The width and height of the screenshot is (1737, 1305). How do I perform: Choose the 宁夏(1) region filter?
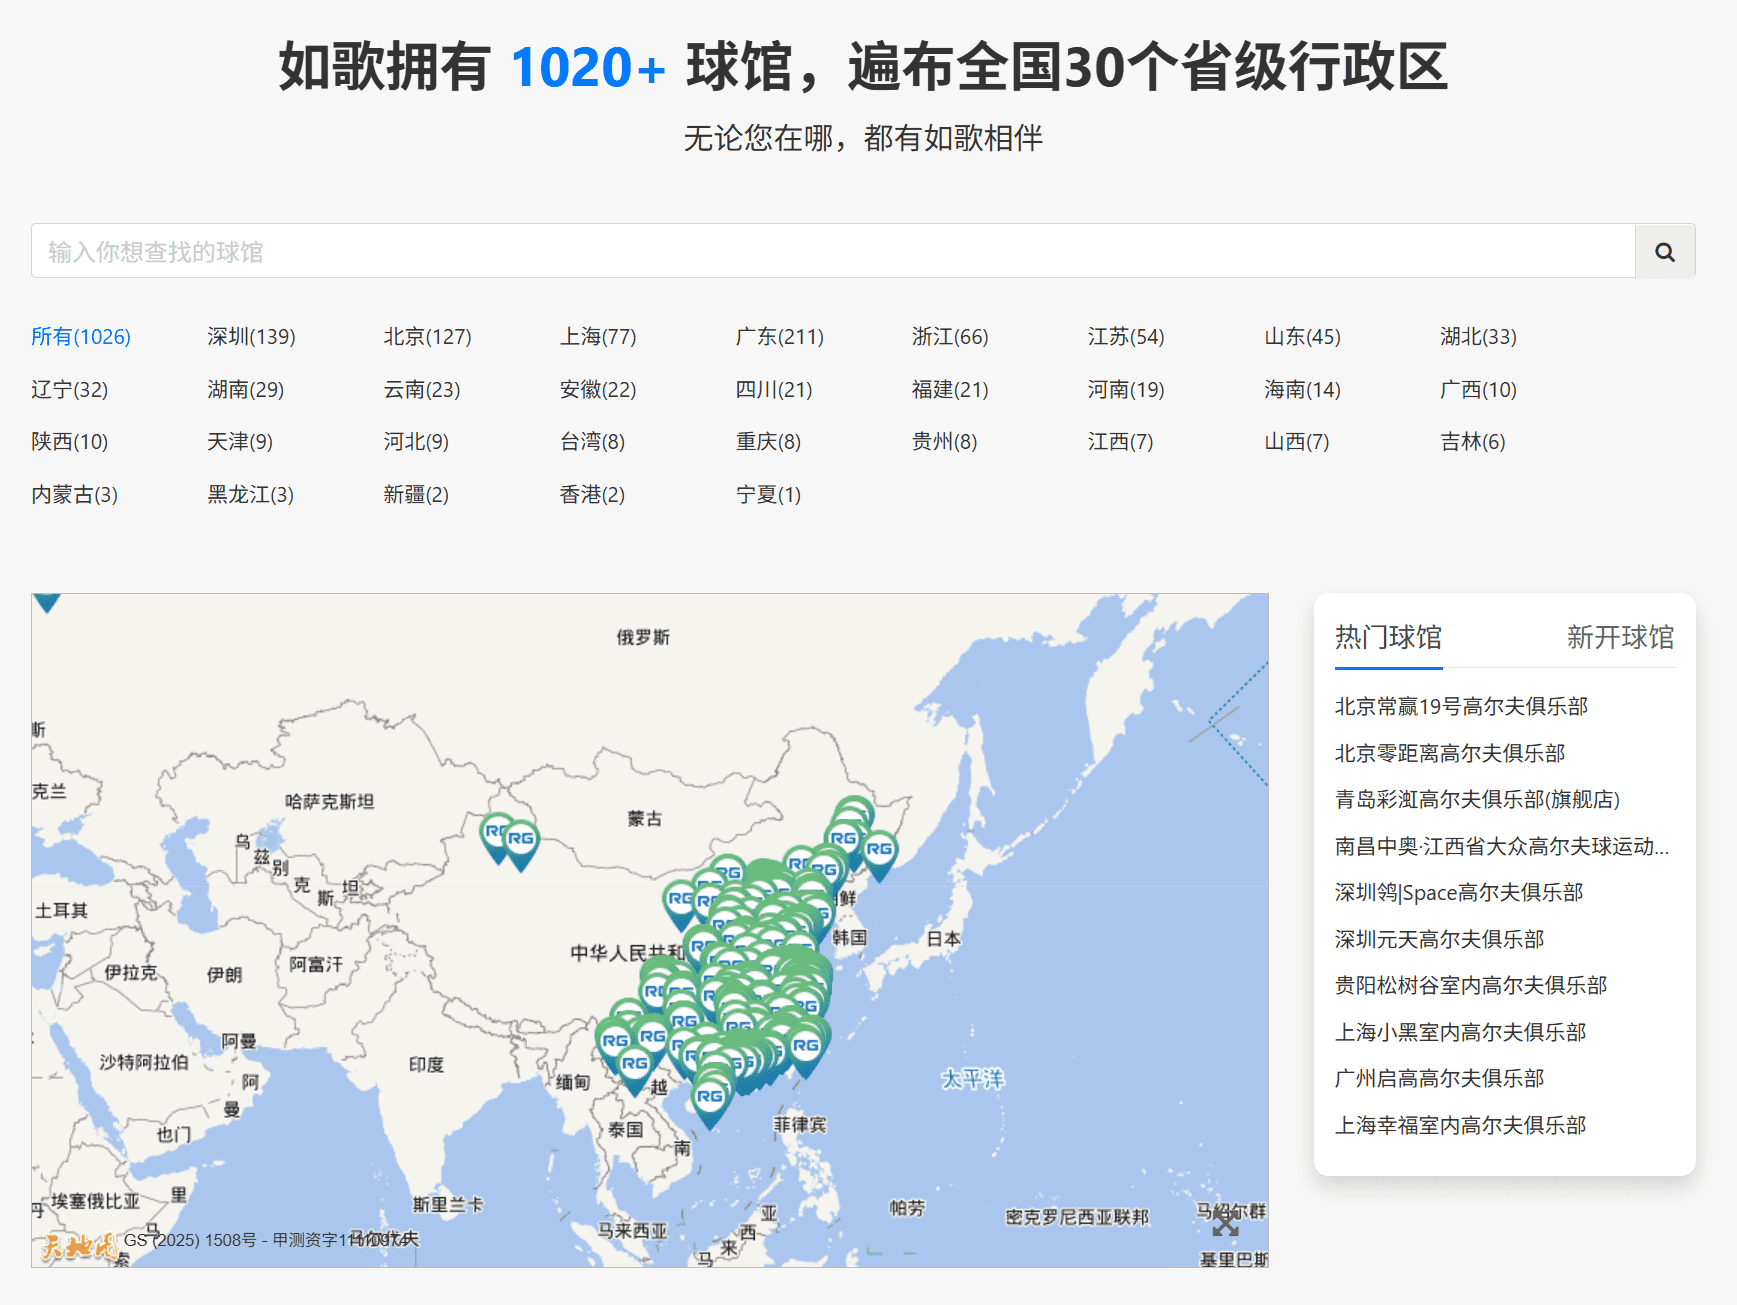768,495
